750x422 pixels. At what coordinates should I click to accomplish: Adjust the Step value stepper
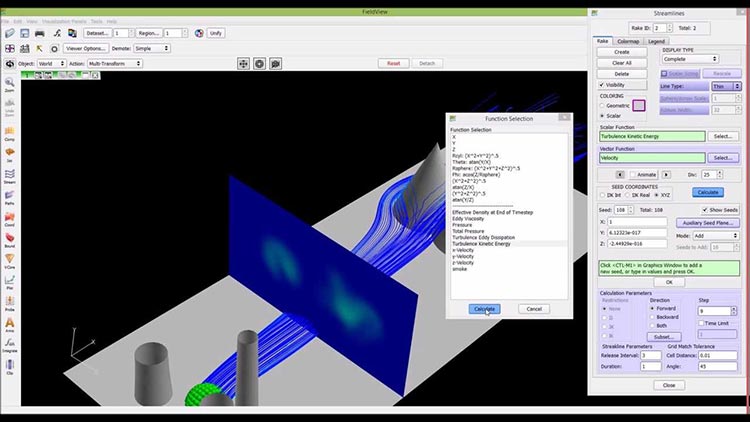[x=733, y=311]
